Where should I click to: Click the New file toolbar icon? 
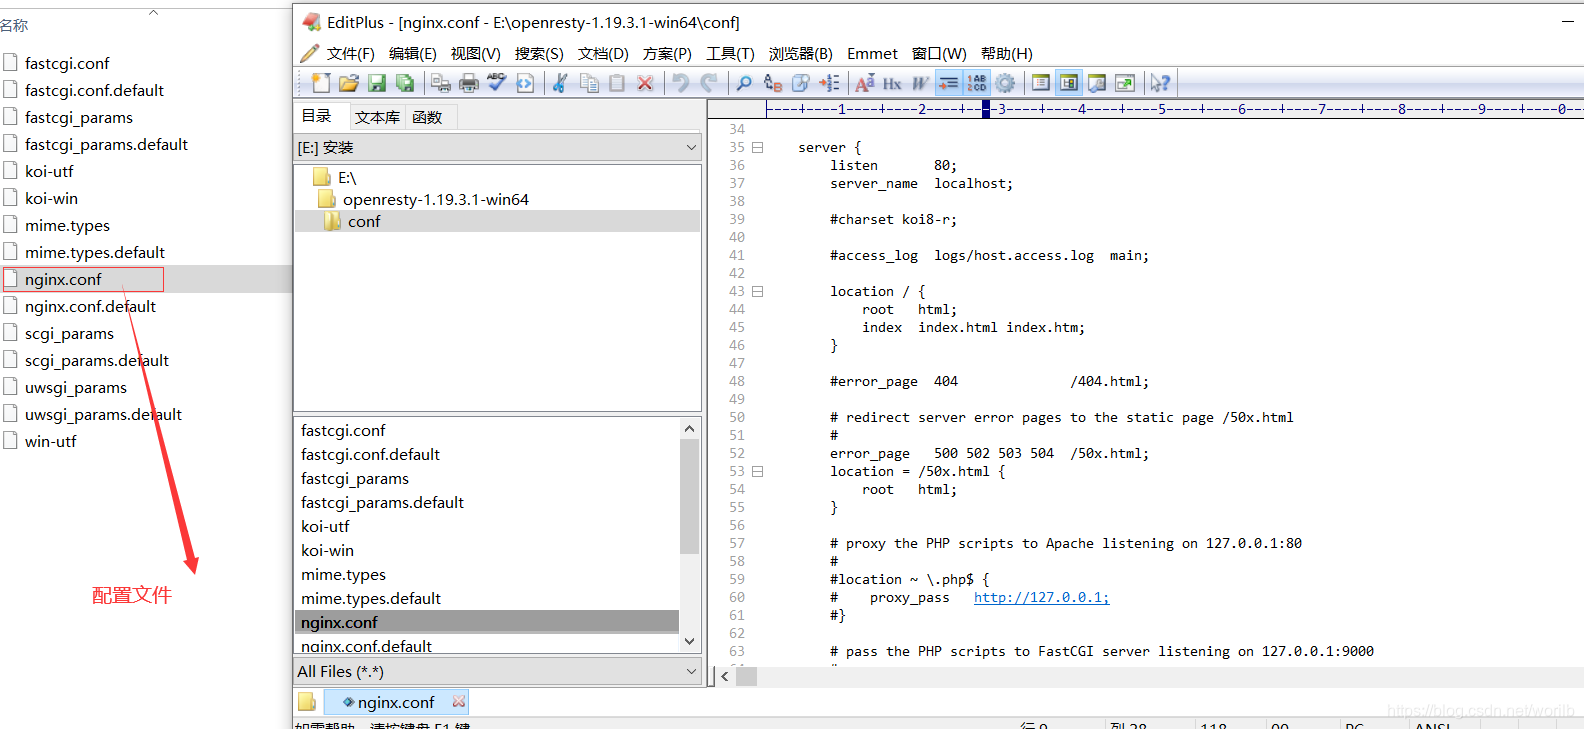(320, 83)
